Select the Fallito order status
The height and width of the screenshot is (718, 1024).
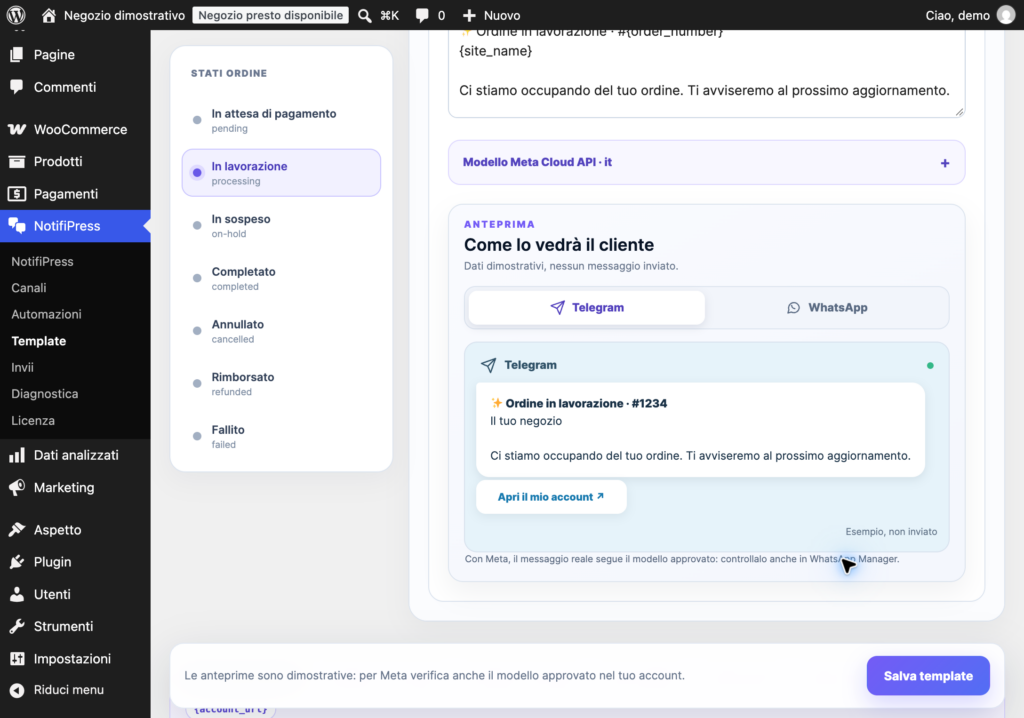[x=281, y=436]
